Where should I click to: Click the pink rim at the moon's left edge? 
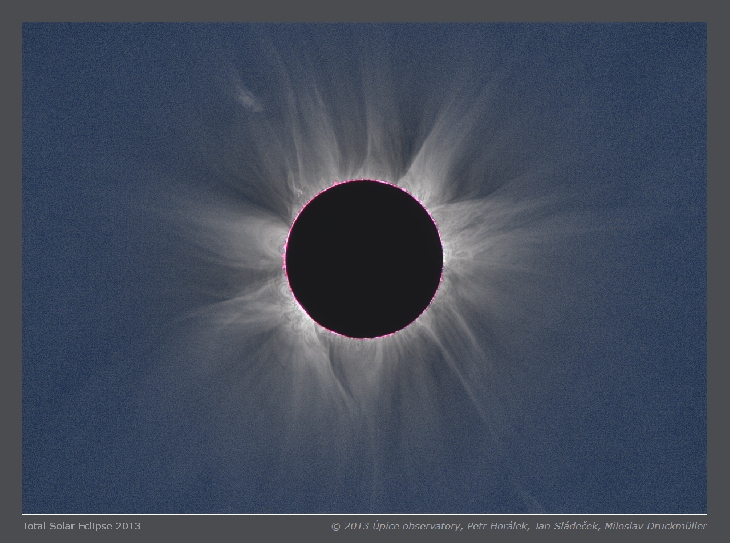(x=285, y=259)
